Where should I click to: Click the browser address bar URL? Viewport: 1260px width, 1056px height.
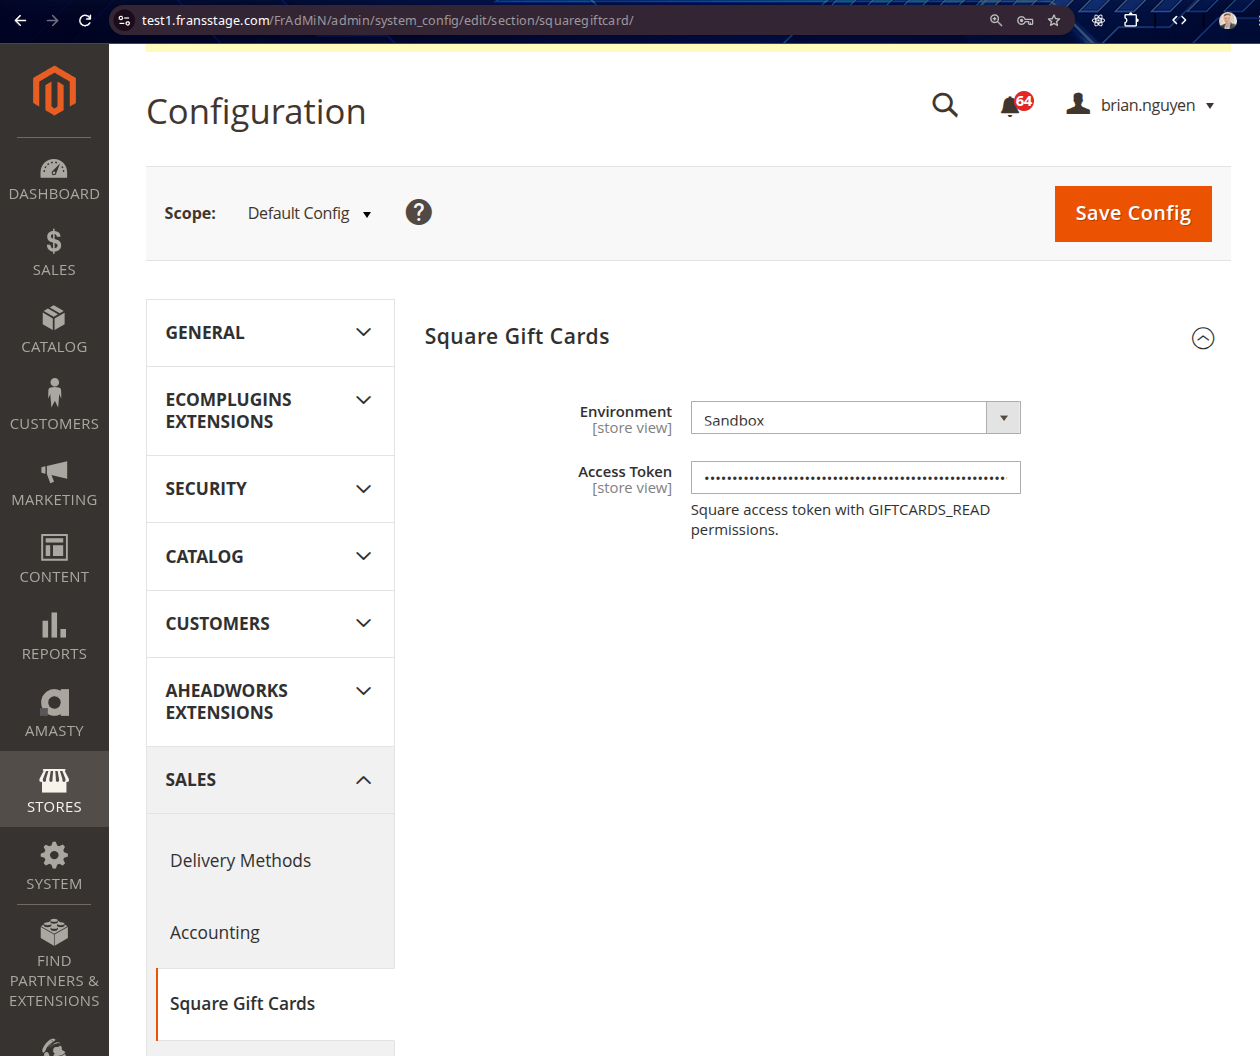coord(387,20)
